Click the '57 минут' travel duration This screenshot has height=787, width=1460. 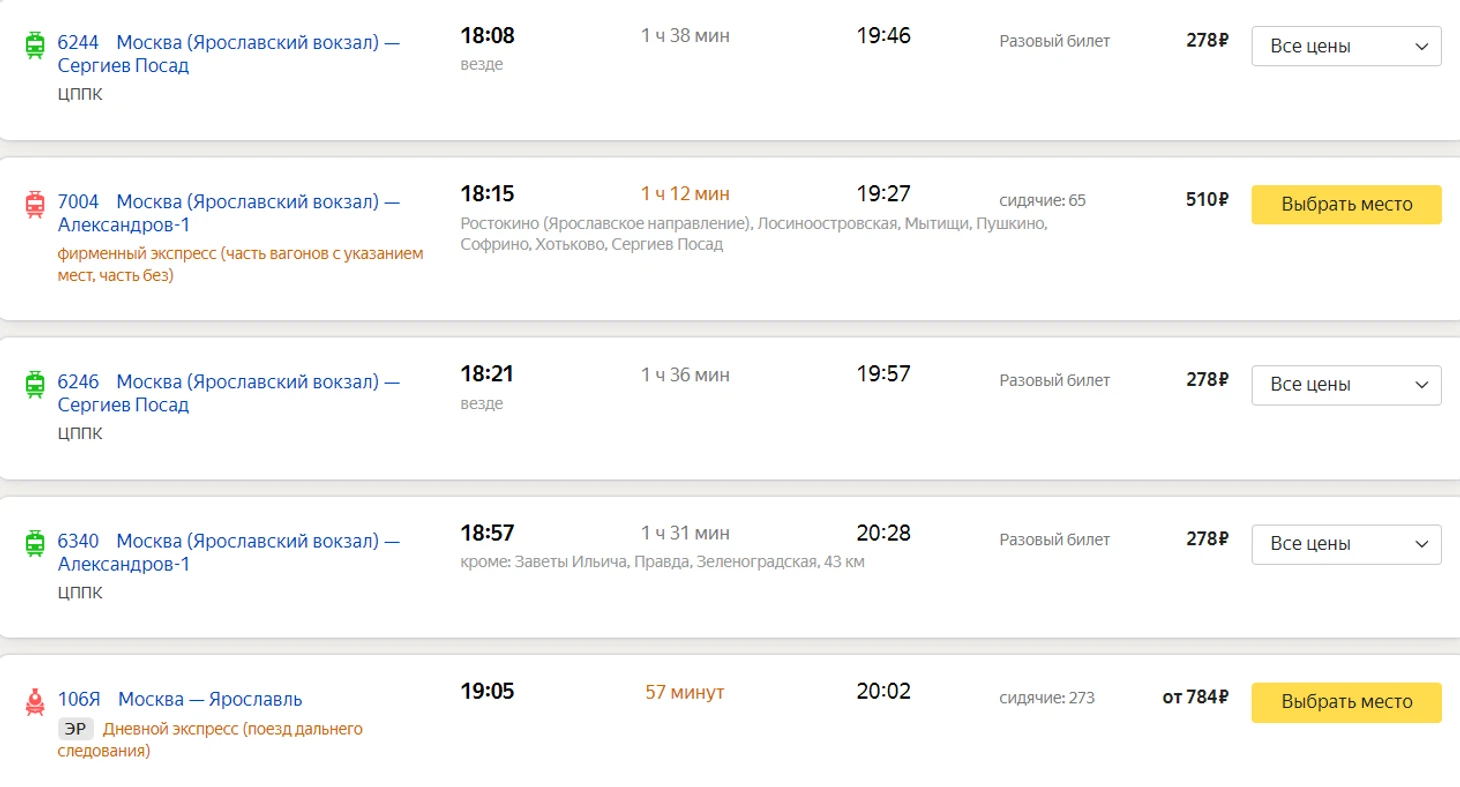point(685,692)
